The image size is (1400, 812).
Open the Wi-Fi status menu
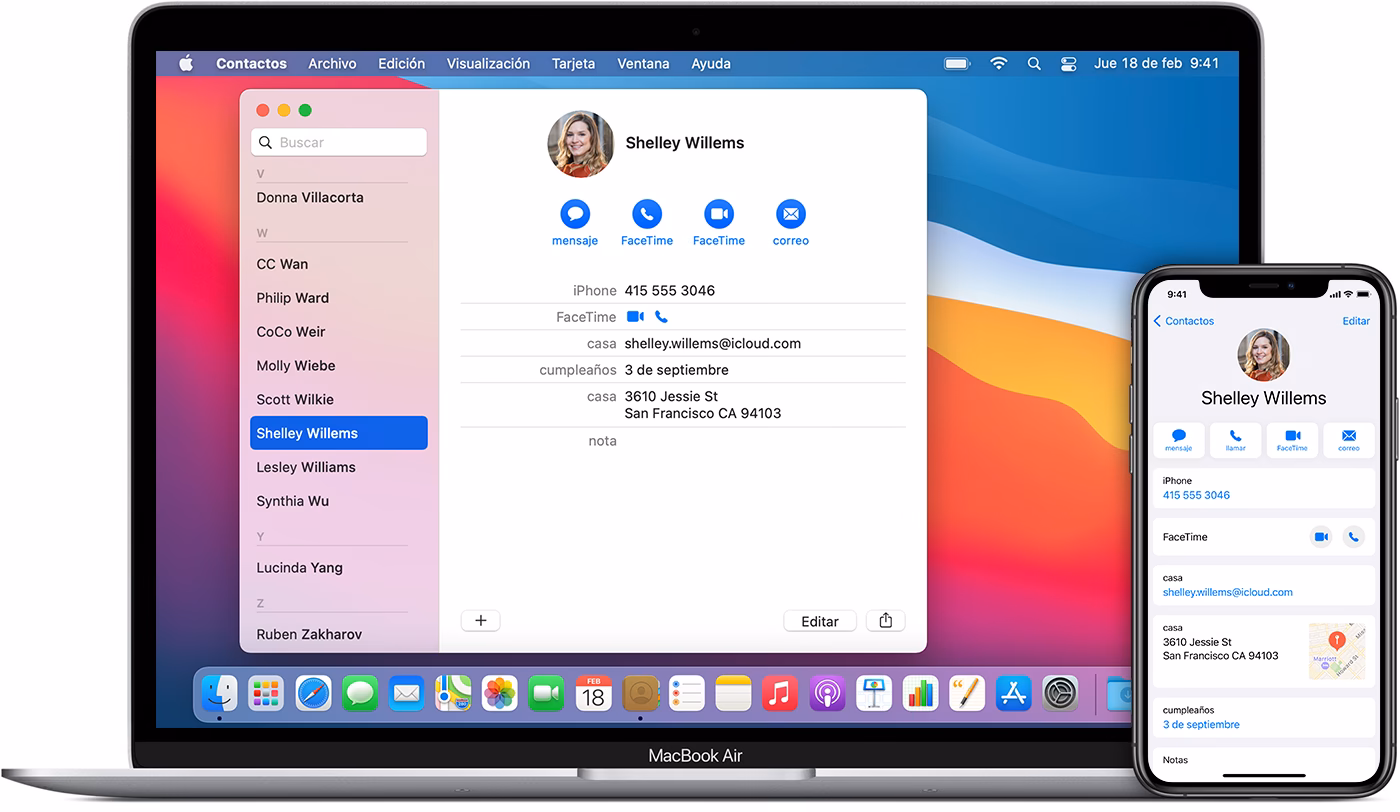[x=999, y=63]
